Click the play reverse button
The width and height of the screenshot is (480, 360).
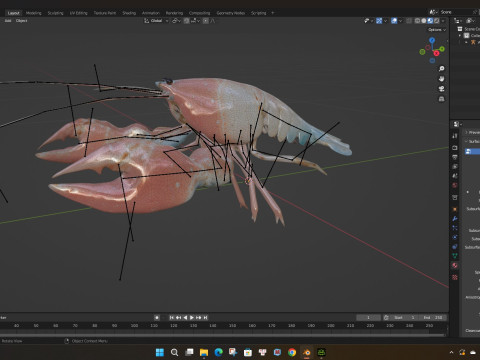click(x=185, y=318)
